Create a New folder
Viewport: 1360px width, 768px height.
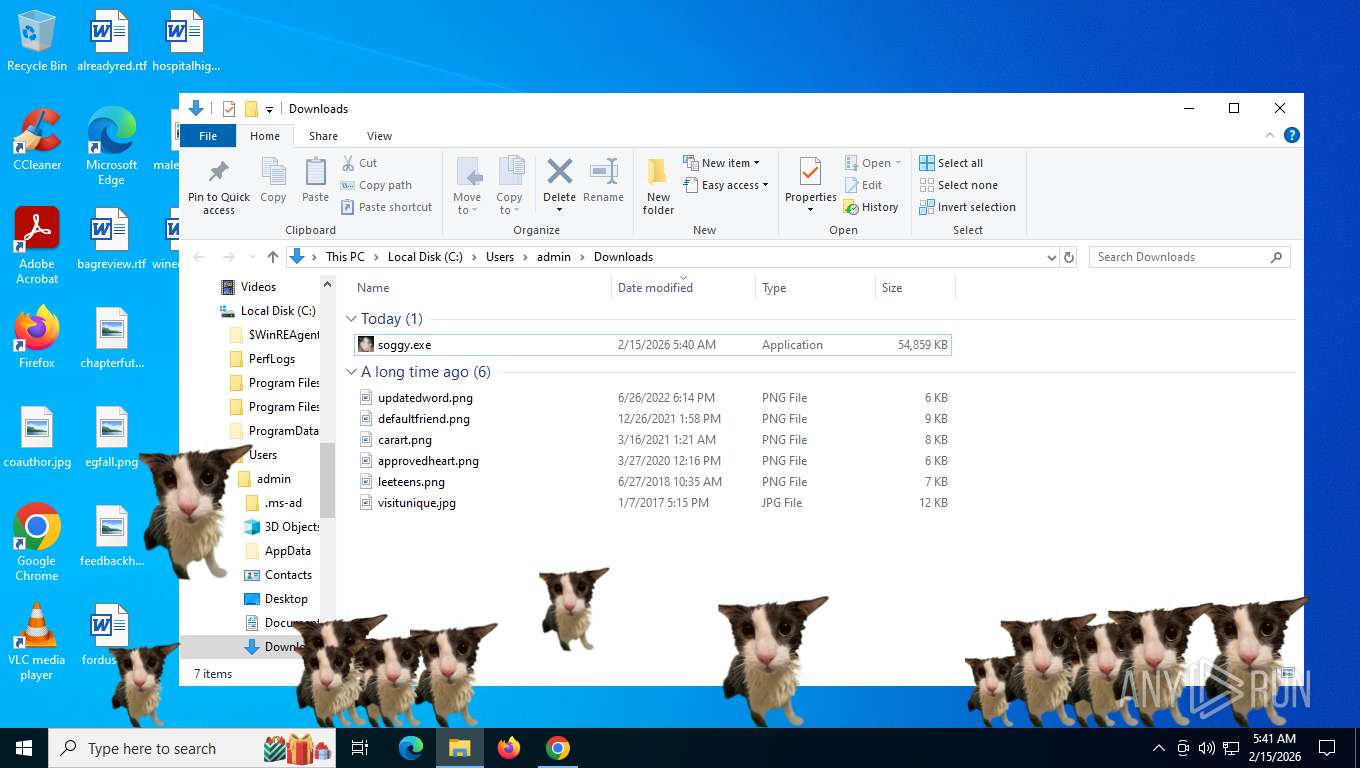(x=658, y=186)
